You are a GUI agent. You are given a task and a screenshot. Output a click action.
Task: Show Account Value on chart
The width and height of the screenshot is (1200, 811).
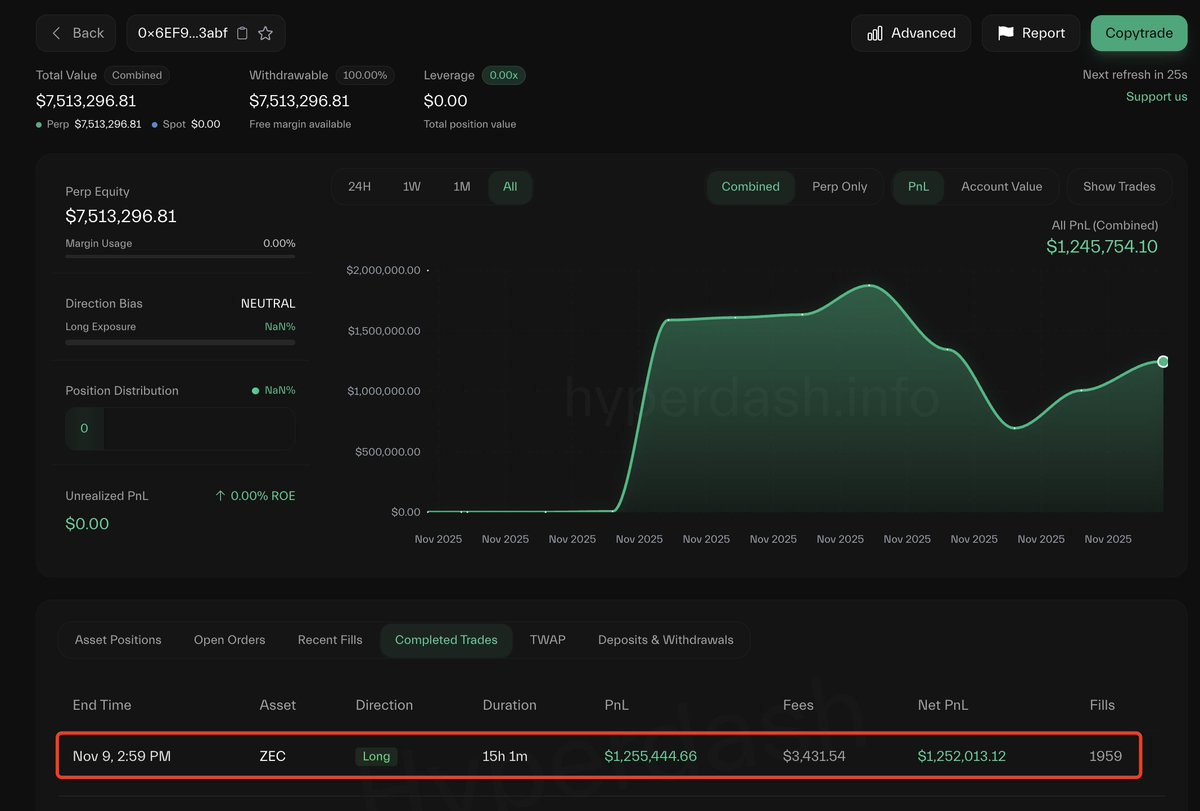tap(1001, 187)
